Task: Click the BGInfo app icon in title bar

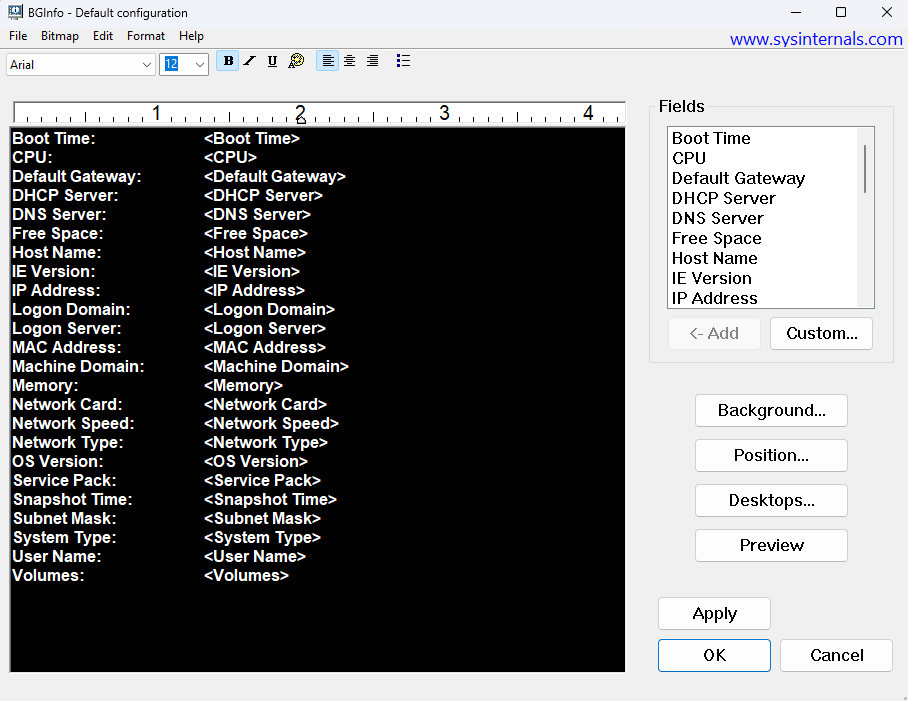Action: click(x=16, y=13)
